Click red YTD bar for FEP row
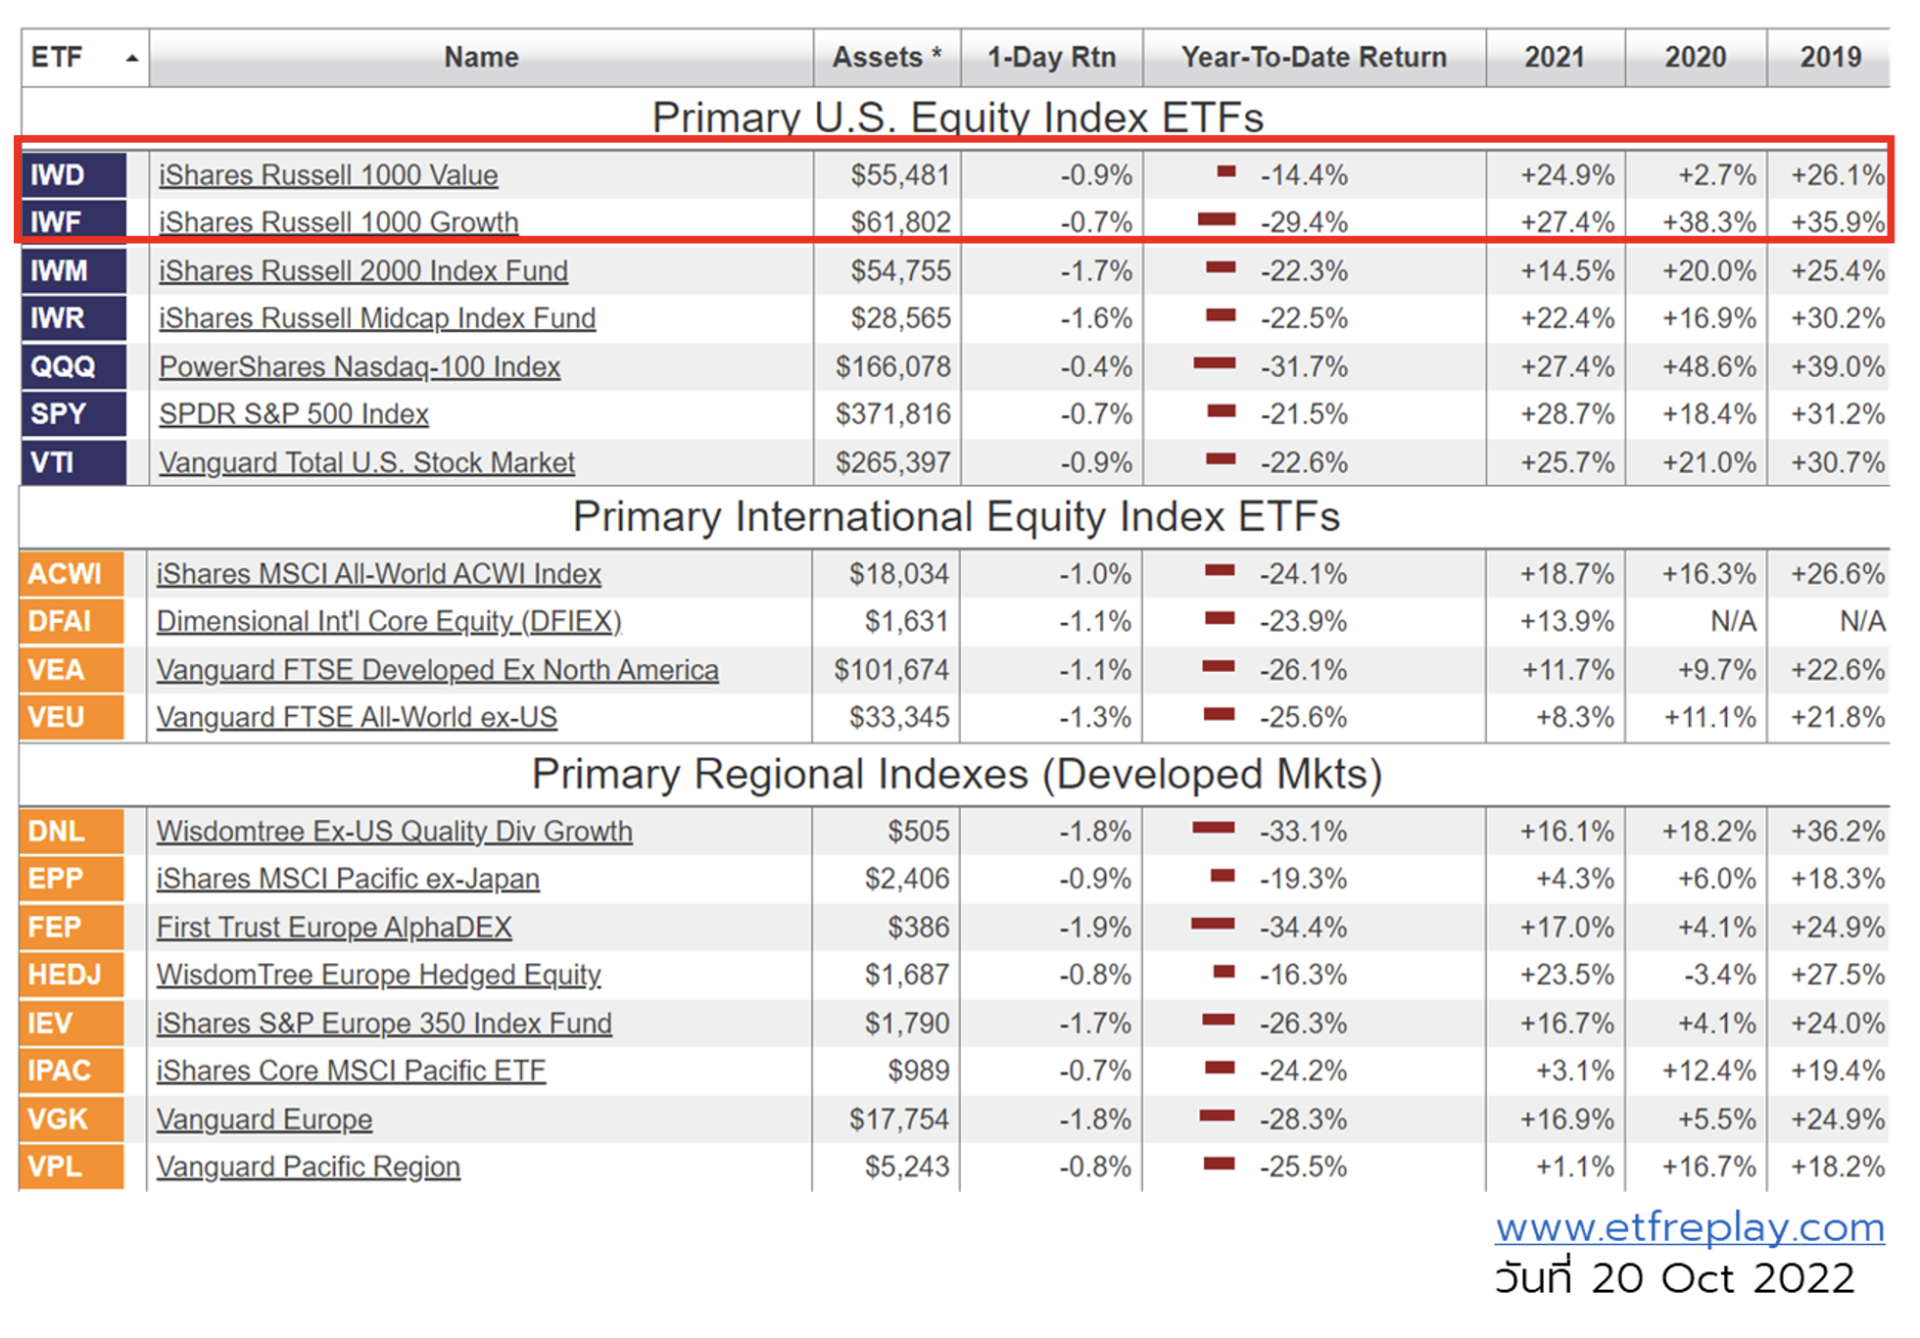This screenshot has height=1338, width=1920. click(1212, 925)
